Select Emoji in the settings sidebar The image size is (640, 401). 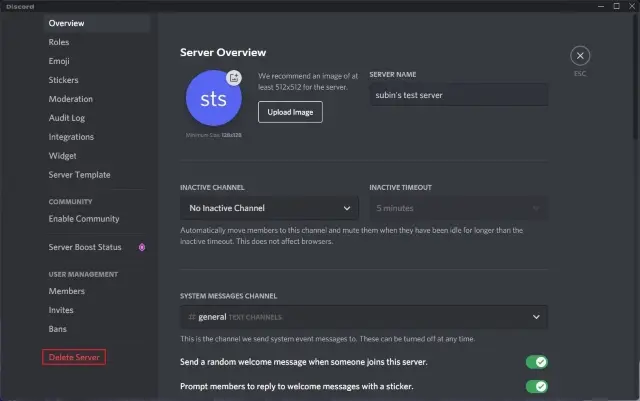[x=61, y=61]
